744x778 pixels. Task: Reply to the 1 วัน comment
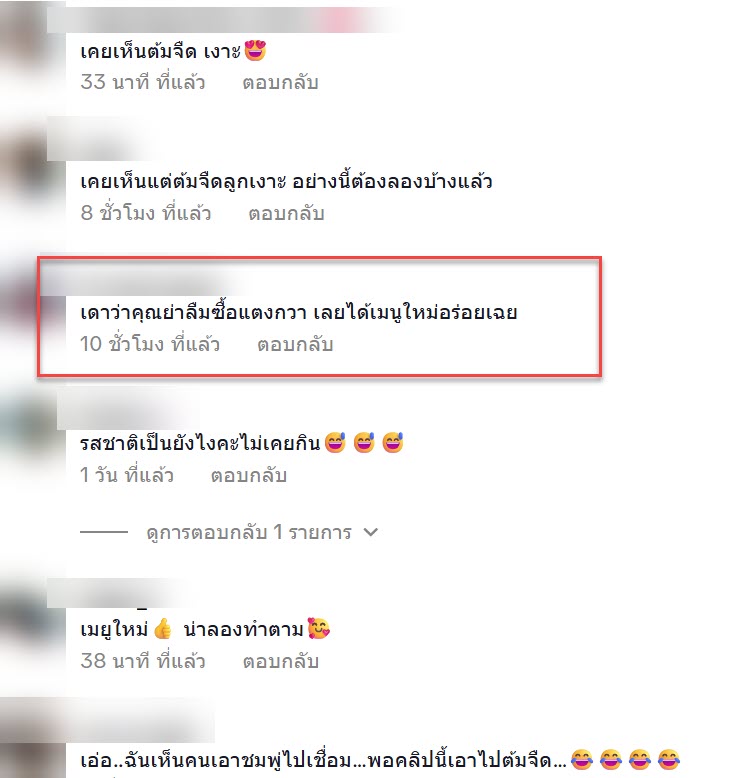tap(249, 476)
